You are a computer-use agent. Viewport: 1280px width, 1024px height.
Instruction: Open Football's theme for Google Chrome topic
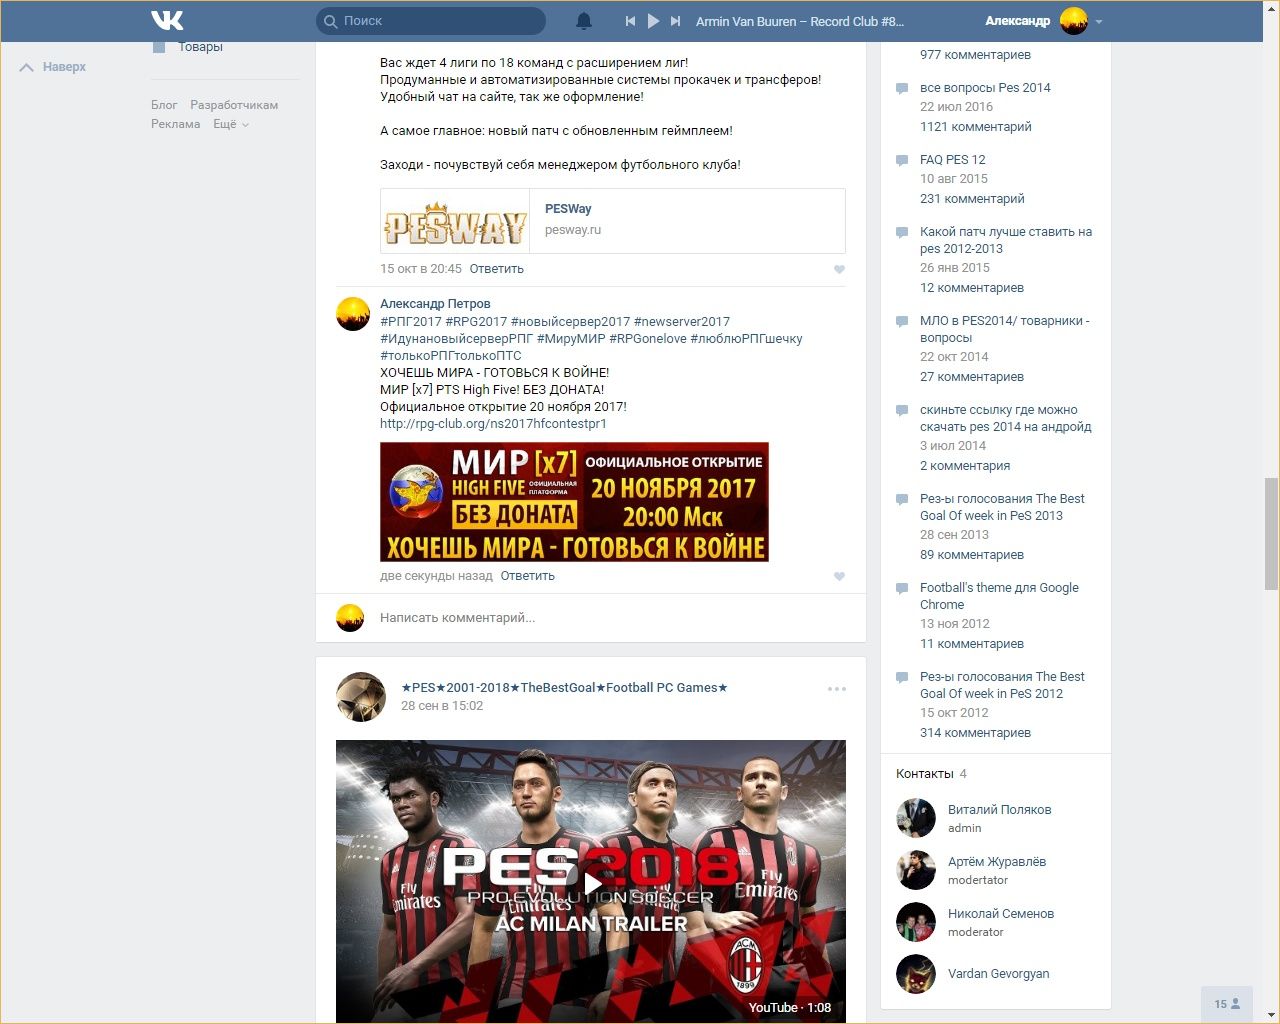click(999, 596)
